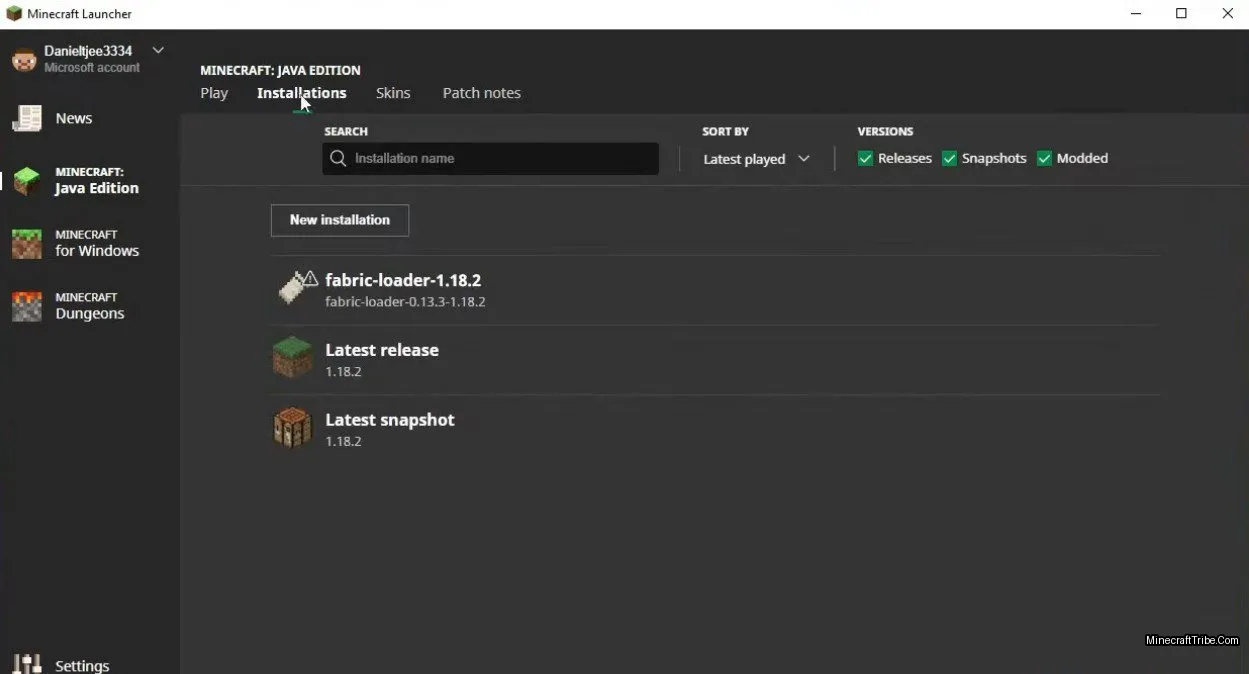Viewport: 1249px width, 674px height.
Task: Close the Minecraft Launcher window
Action: coord(1227,14)
